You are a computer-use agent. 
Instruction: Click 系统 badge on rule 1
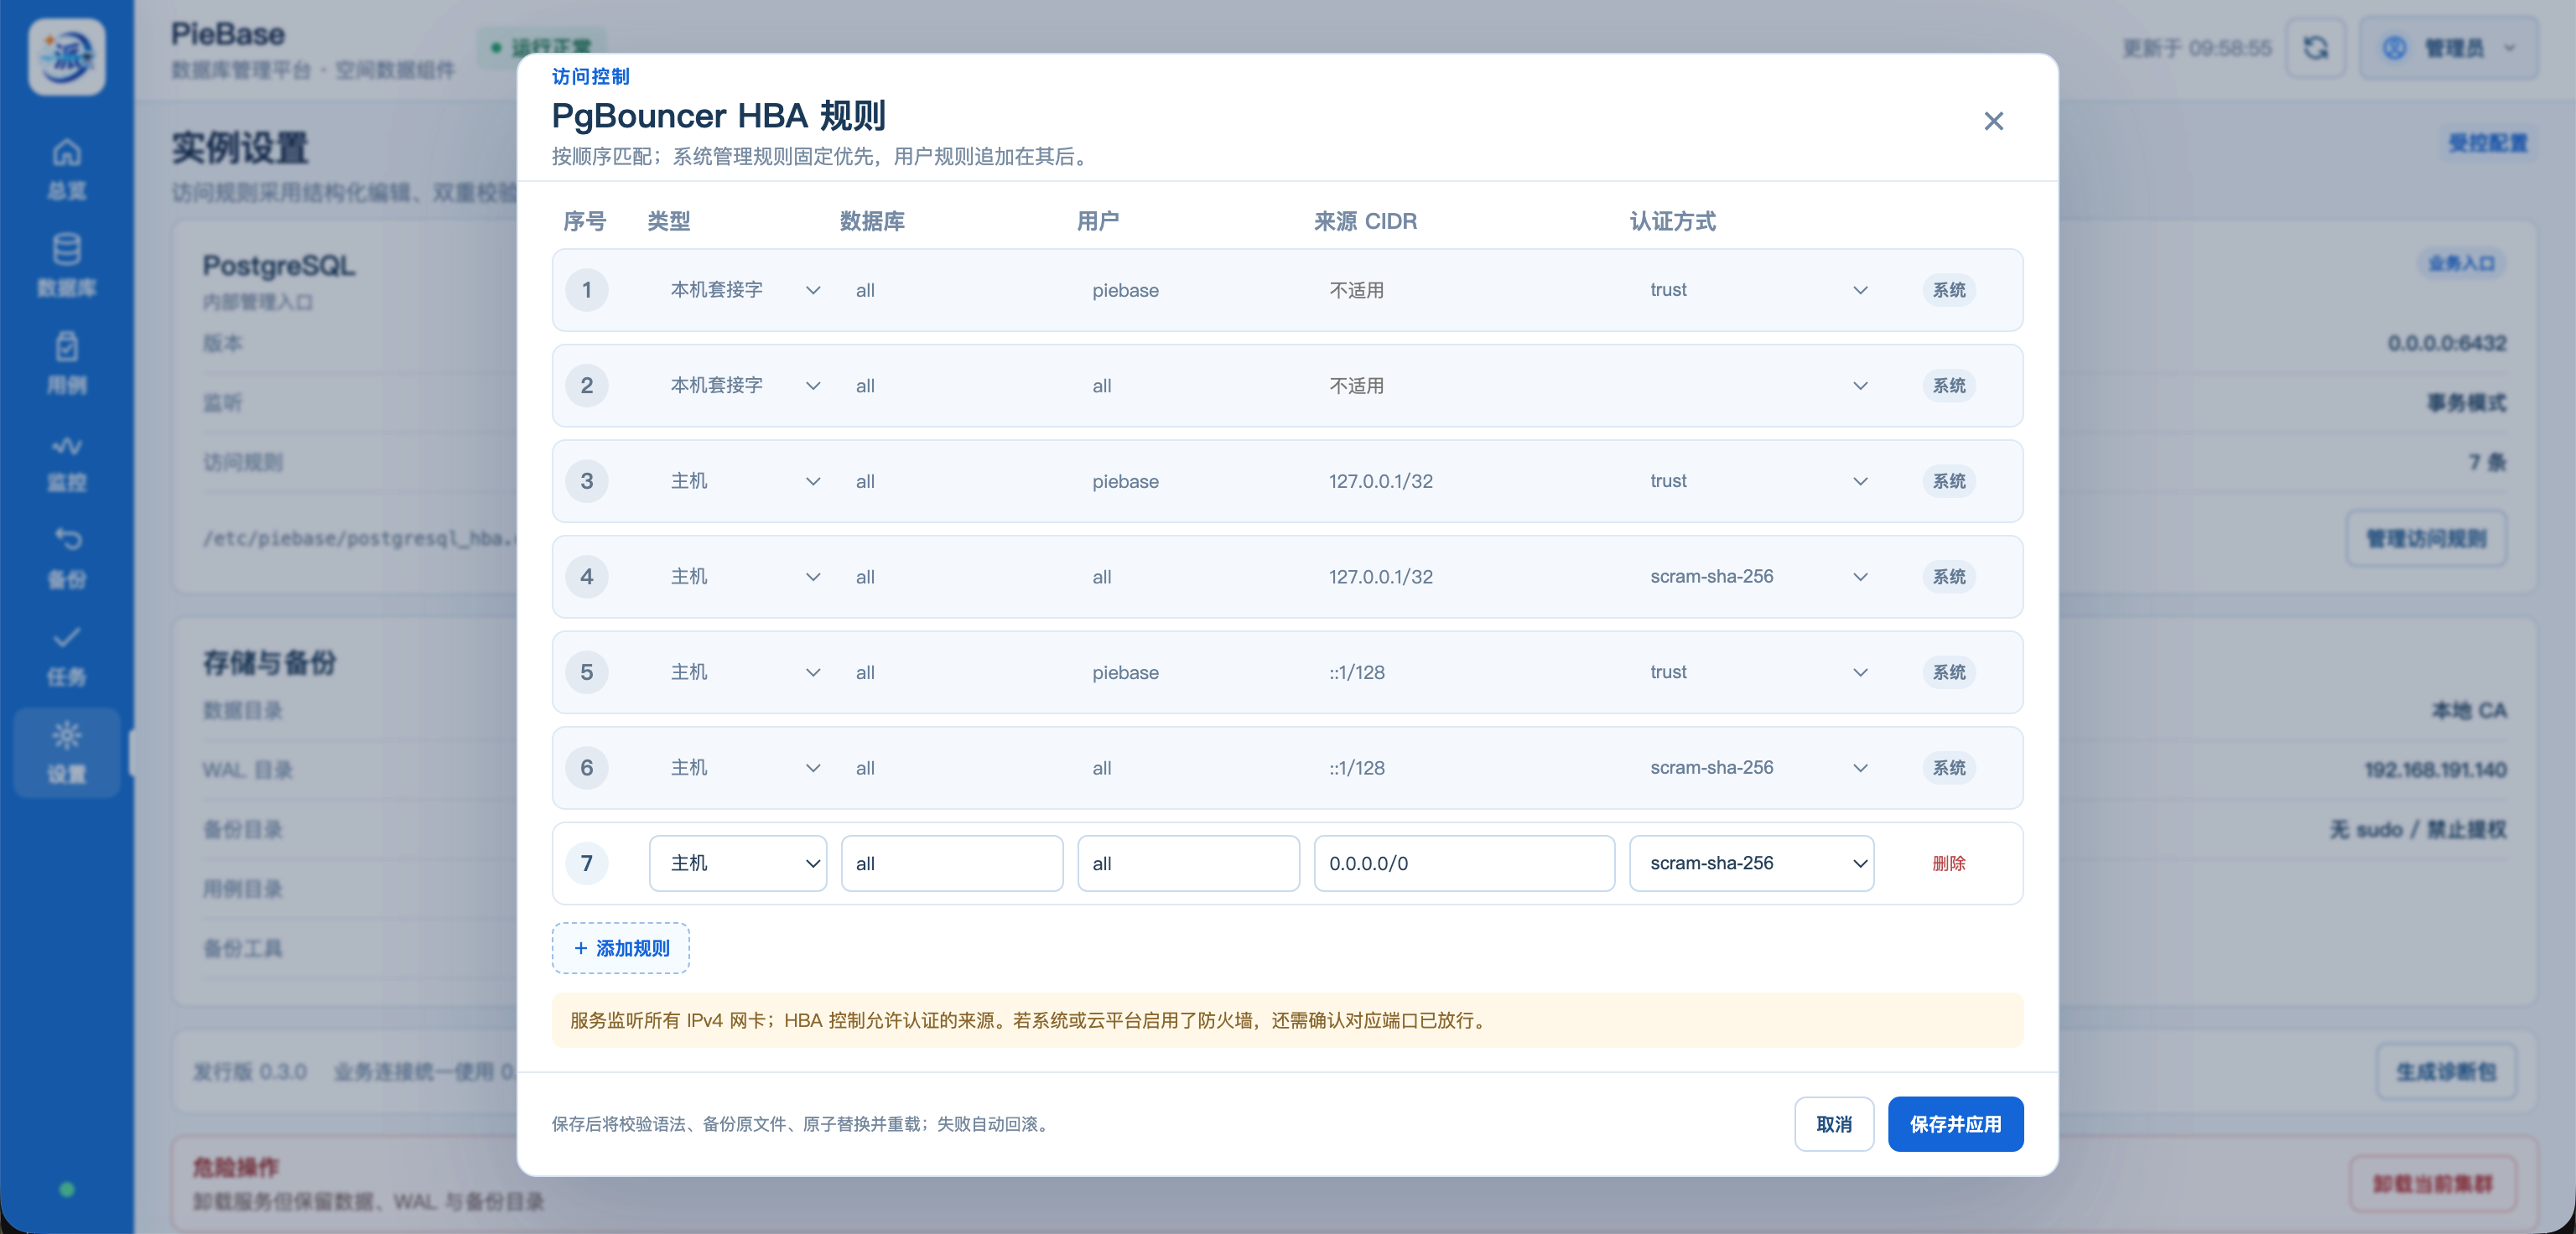click(x=1948, y=290)
